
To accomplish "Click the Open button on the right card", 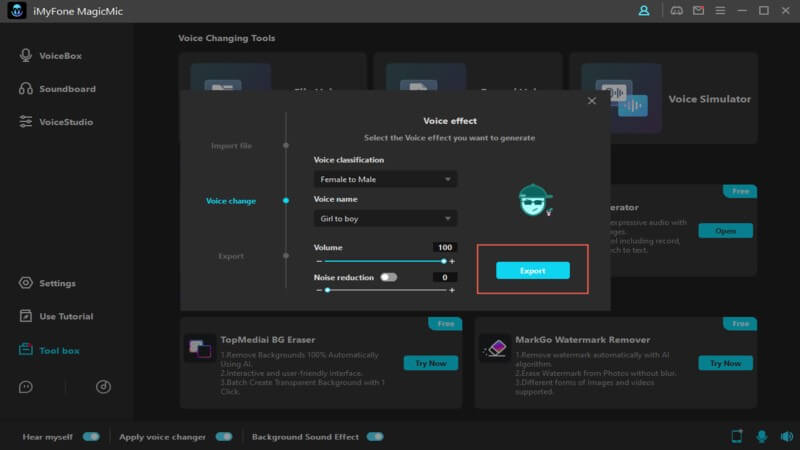I will pos(726,231).
